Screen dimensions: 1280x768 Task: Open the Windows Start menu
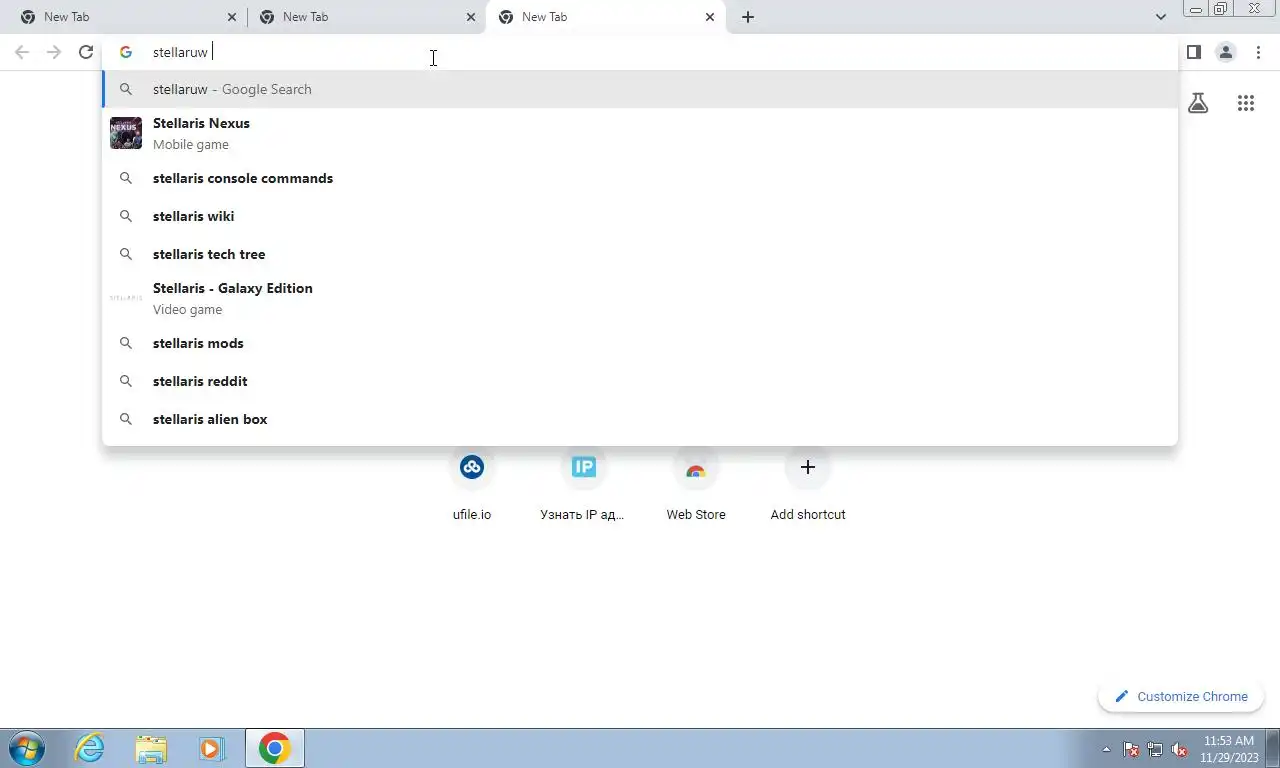pos(26,748)
